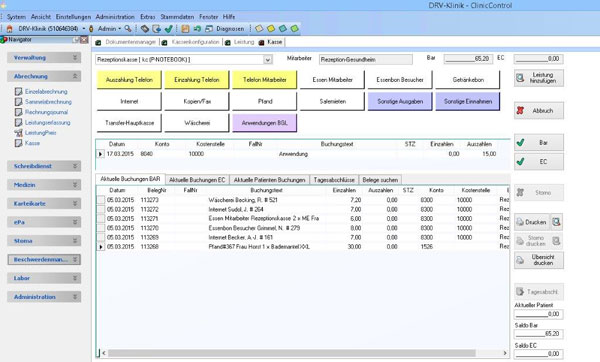The height and width of the screenshot is (362, 600).
Task: Click the scrollbar left arrow under bookings
Action: tap(104, 353)
